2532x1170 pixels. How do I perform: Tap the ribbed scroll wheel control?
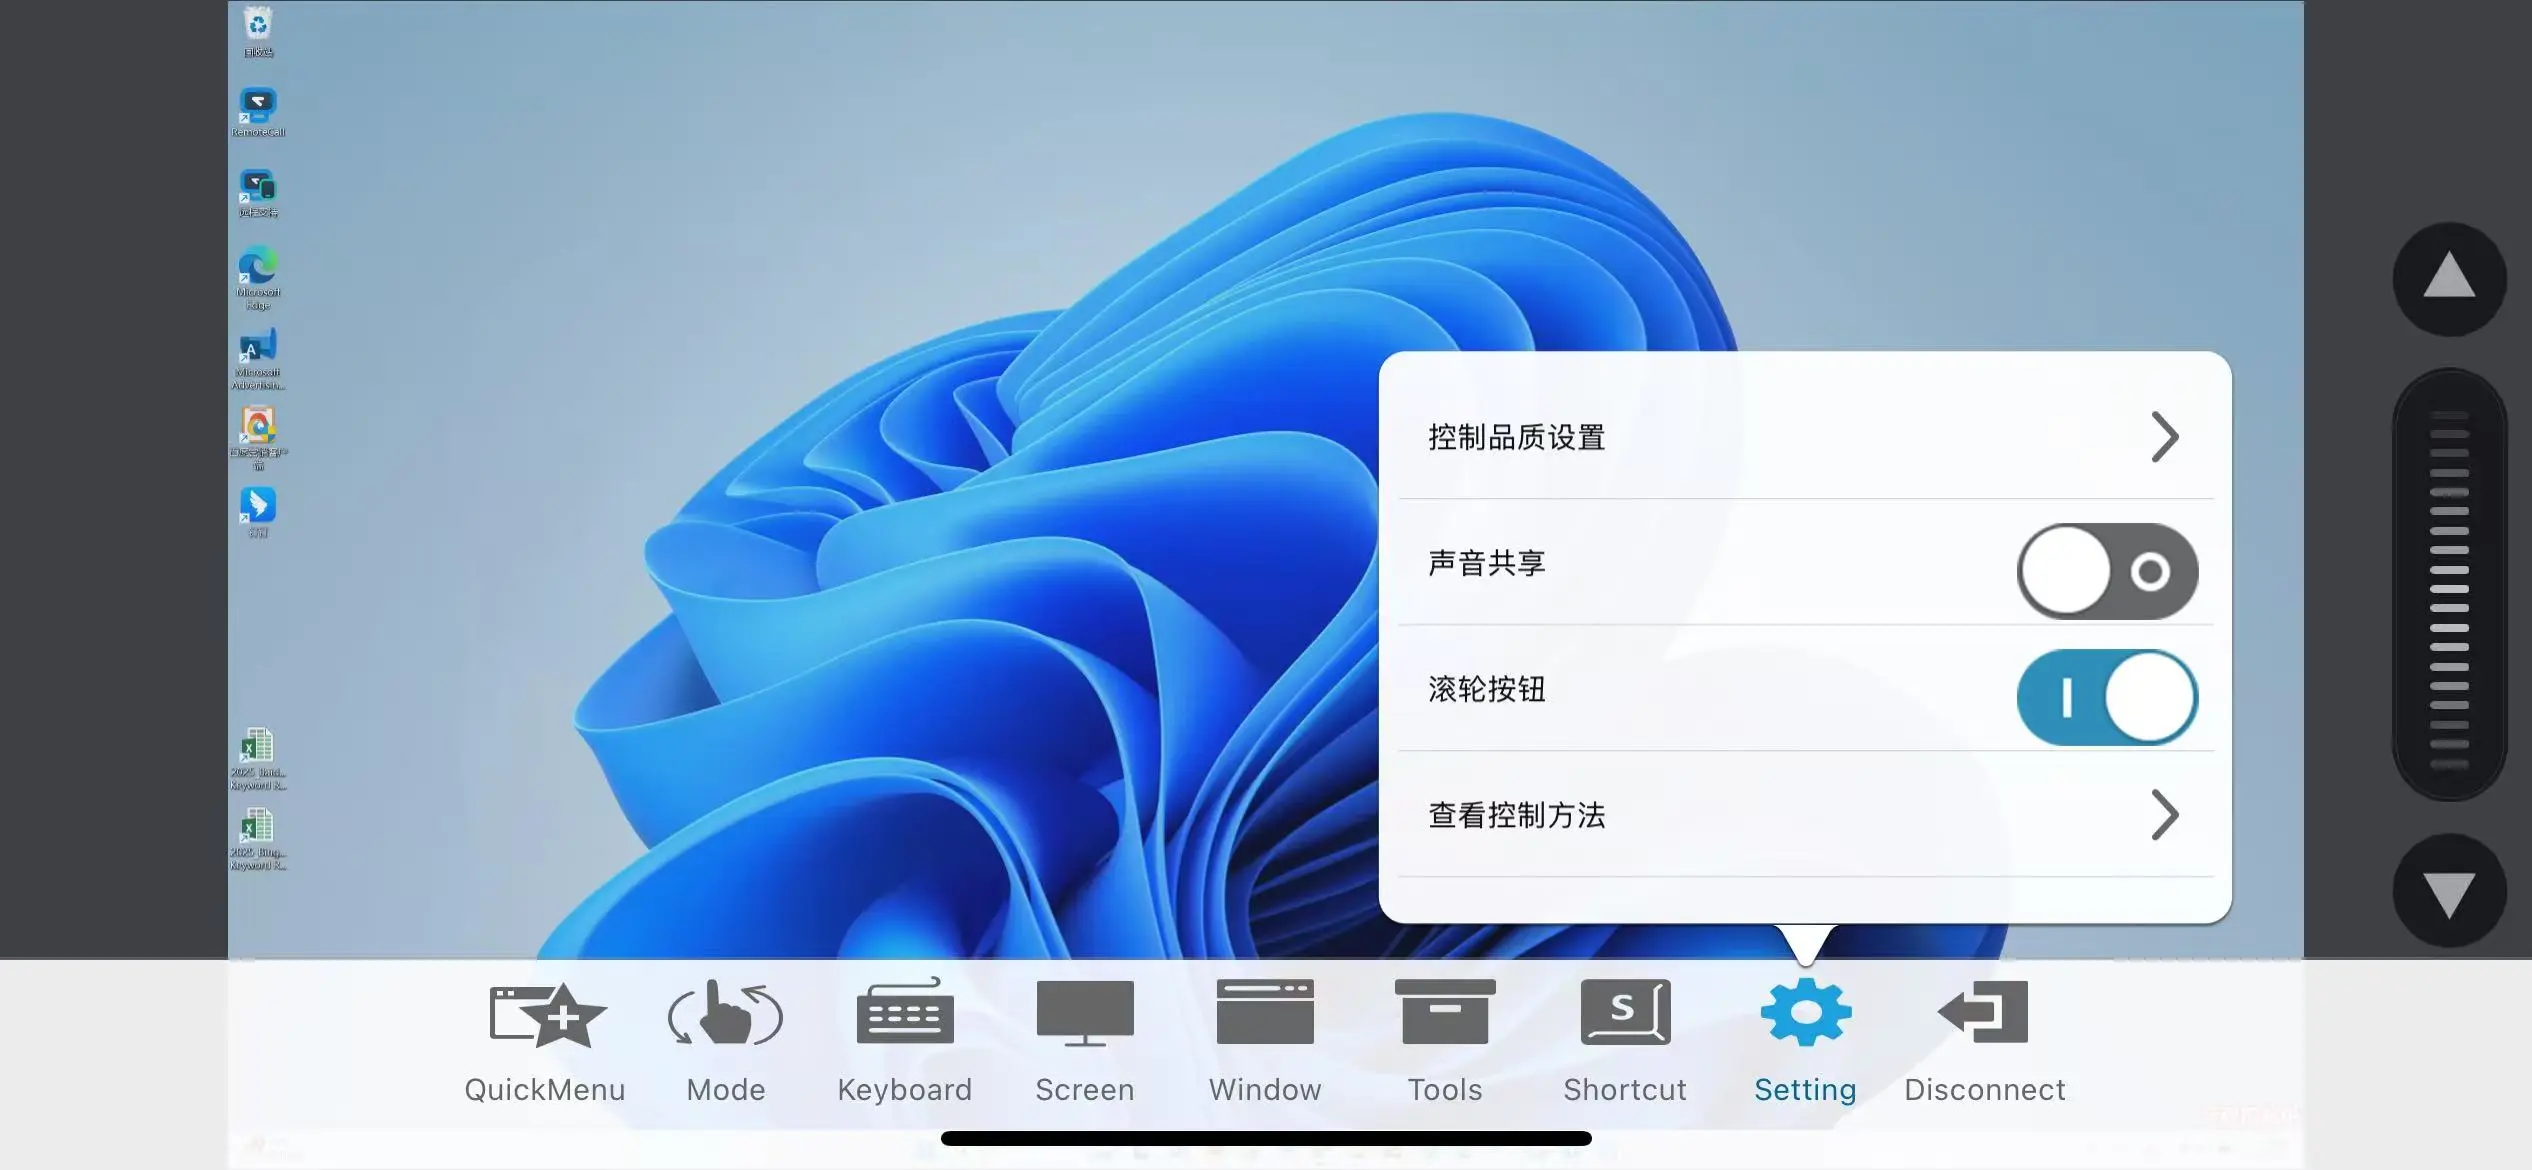pos(2449,585)
